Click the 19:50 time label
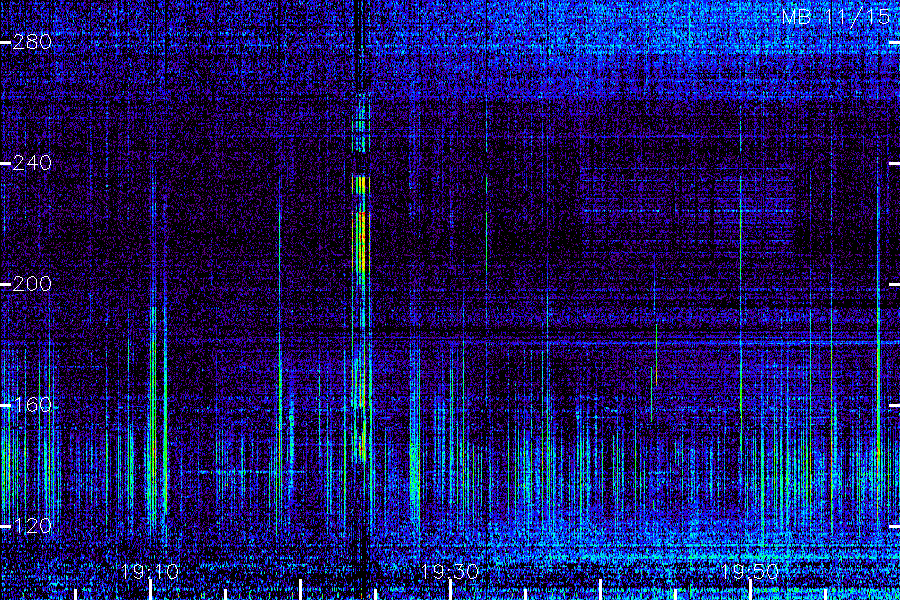 [750, 571]
